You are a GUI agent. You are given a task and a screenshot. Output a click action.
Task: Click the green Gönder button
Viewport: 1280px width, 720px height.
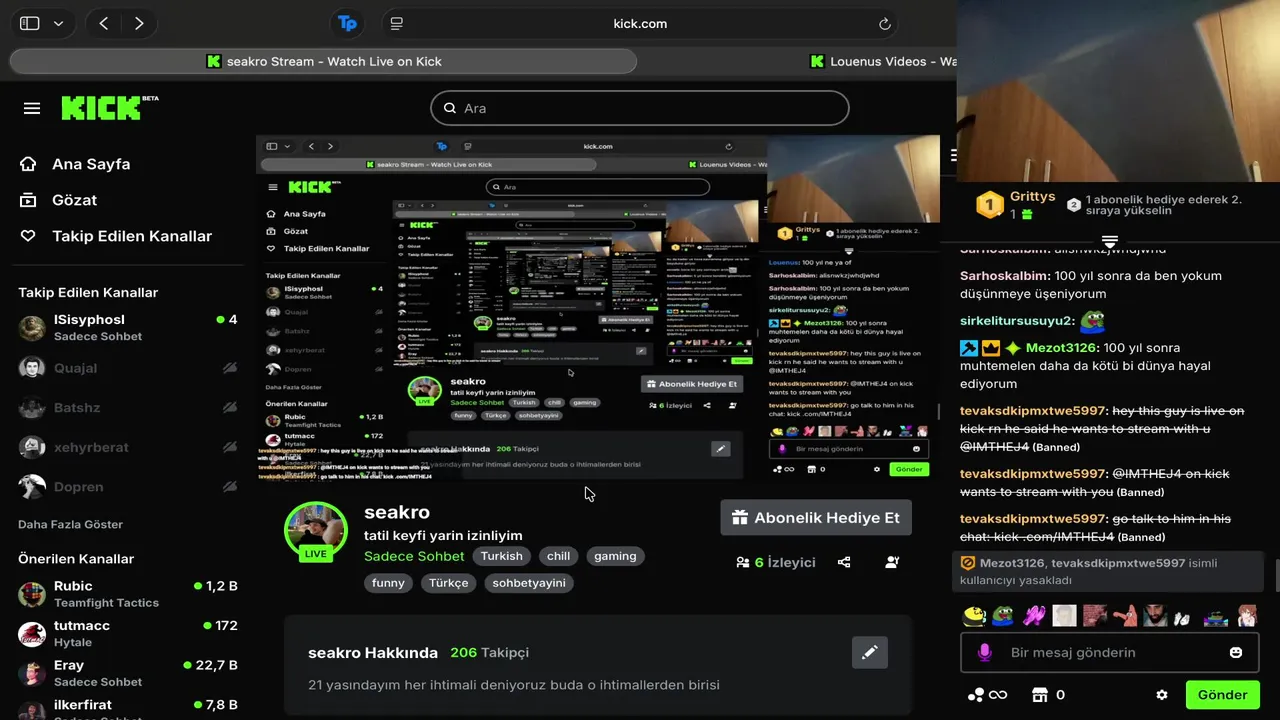[x=1222, y=695]
